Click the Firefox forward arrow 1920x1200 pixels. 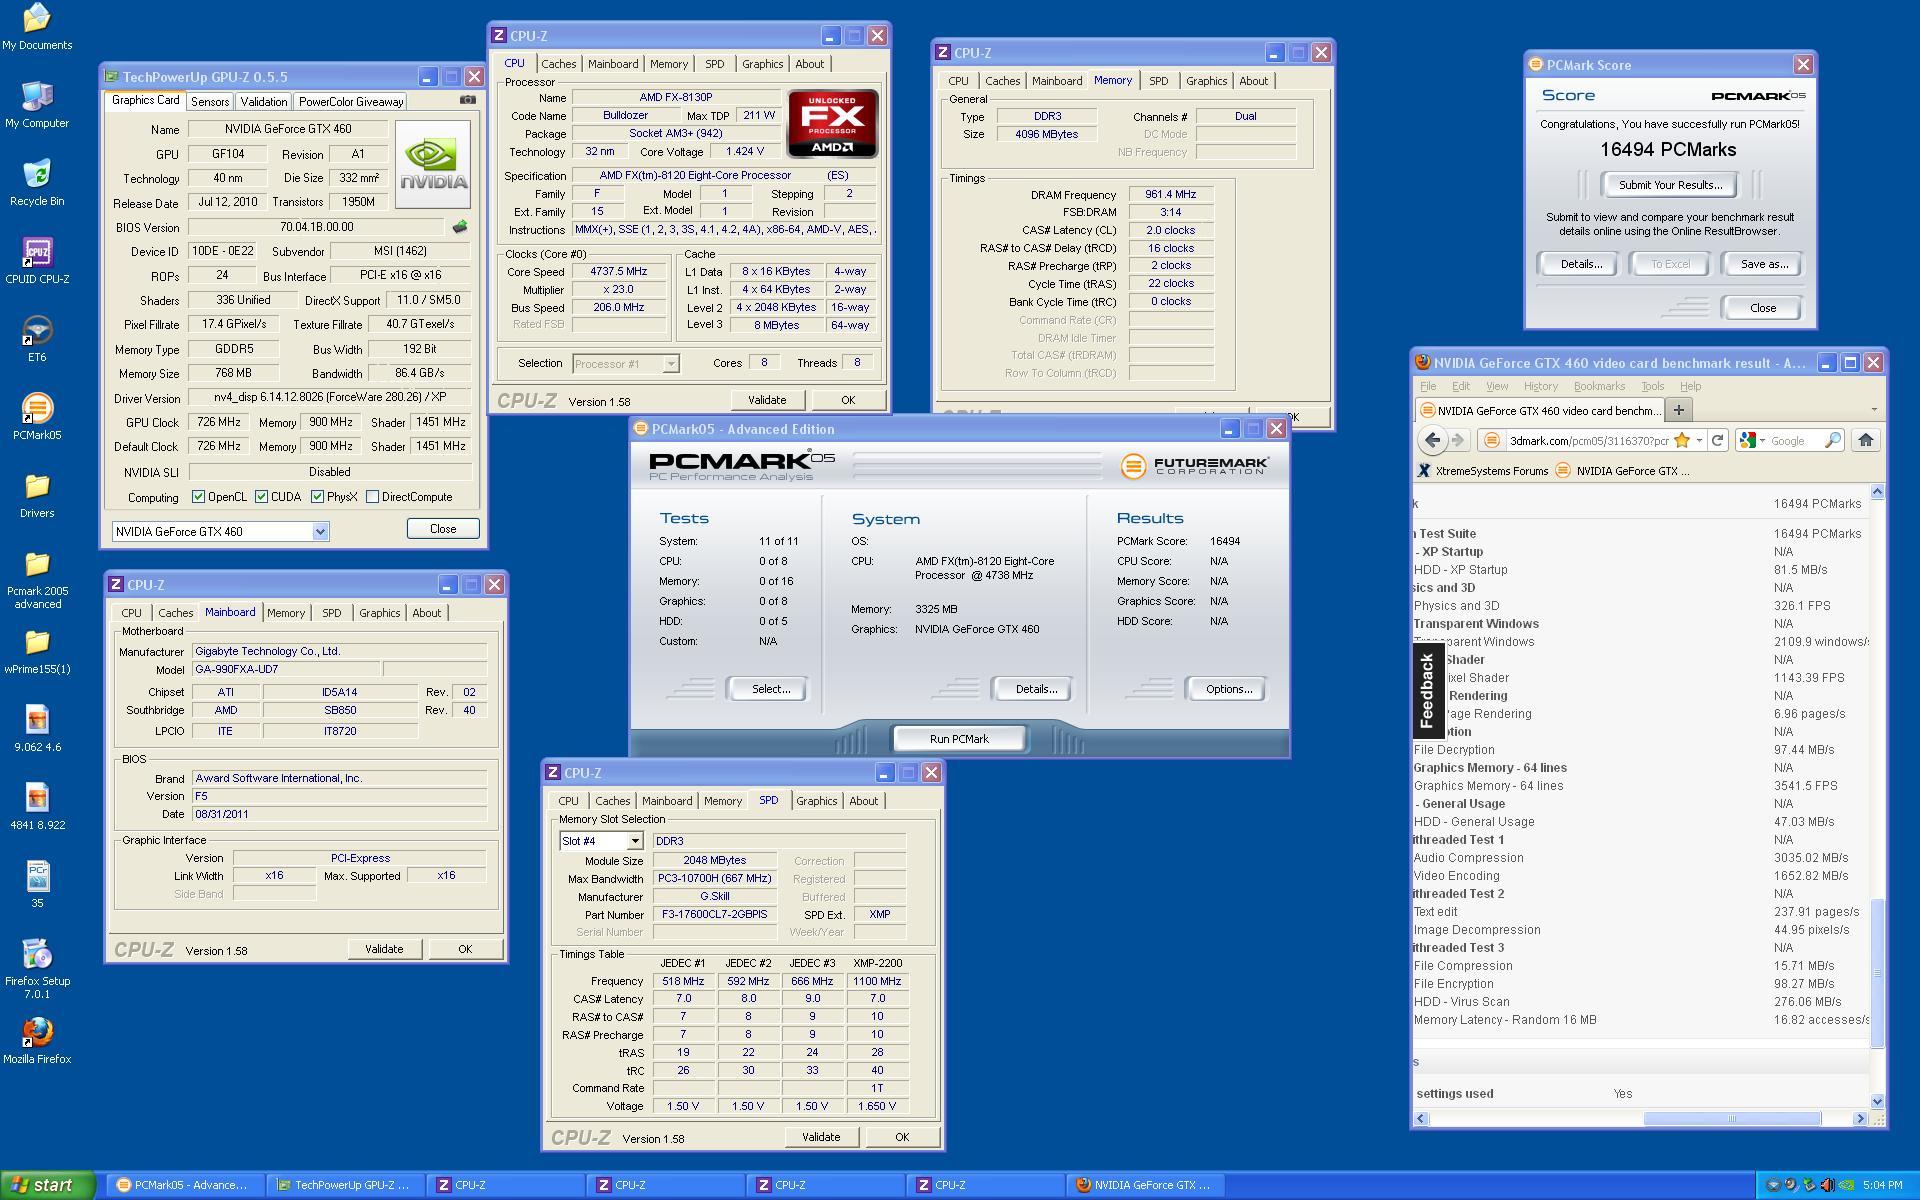(1457, 440)
